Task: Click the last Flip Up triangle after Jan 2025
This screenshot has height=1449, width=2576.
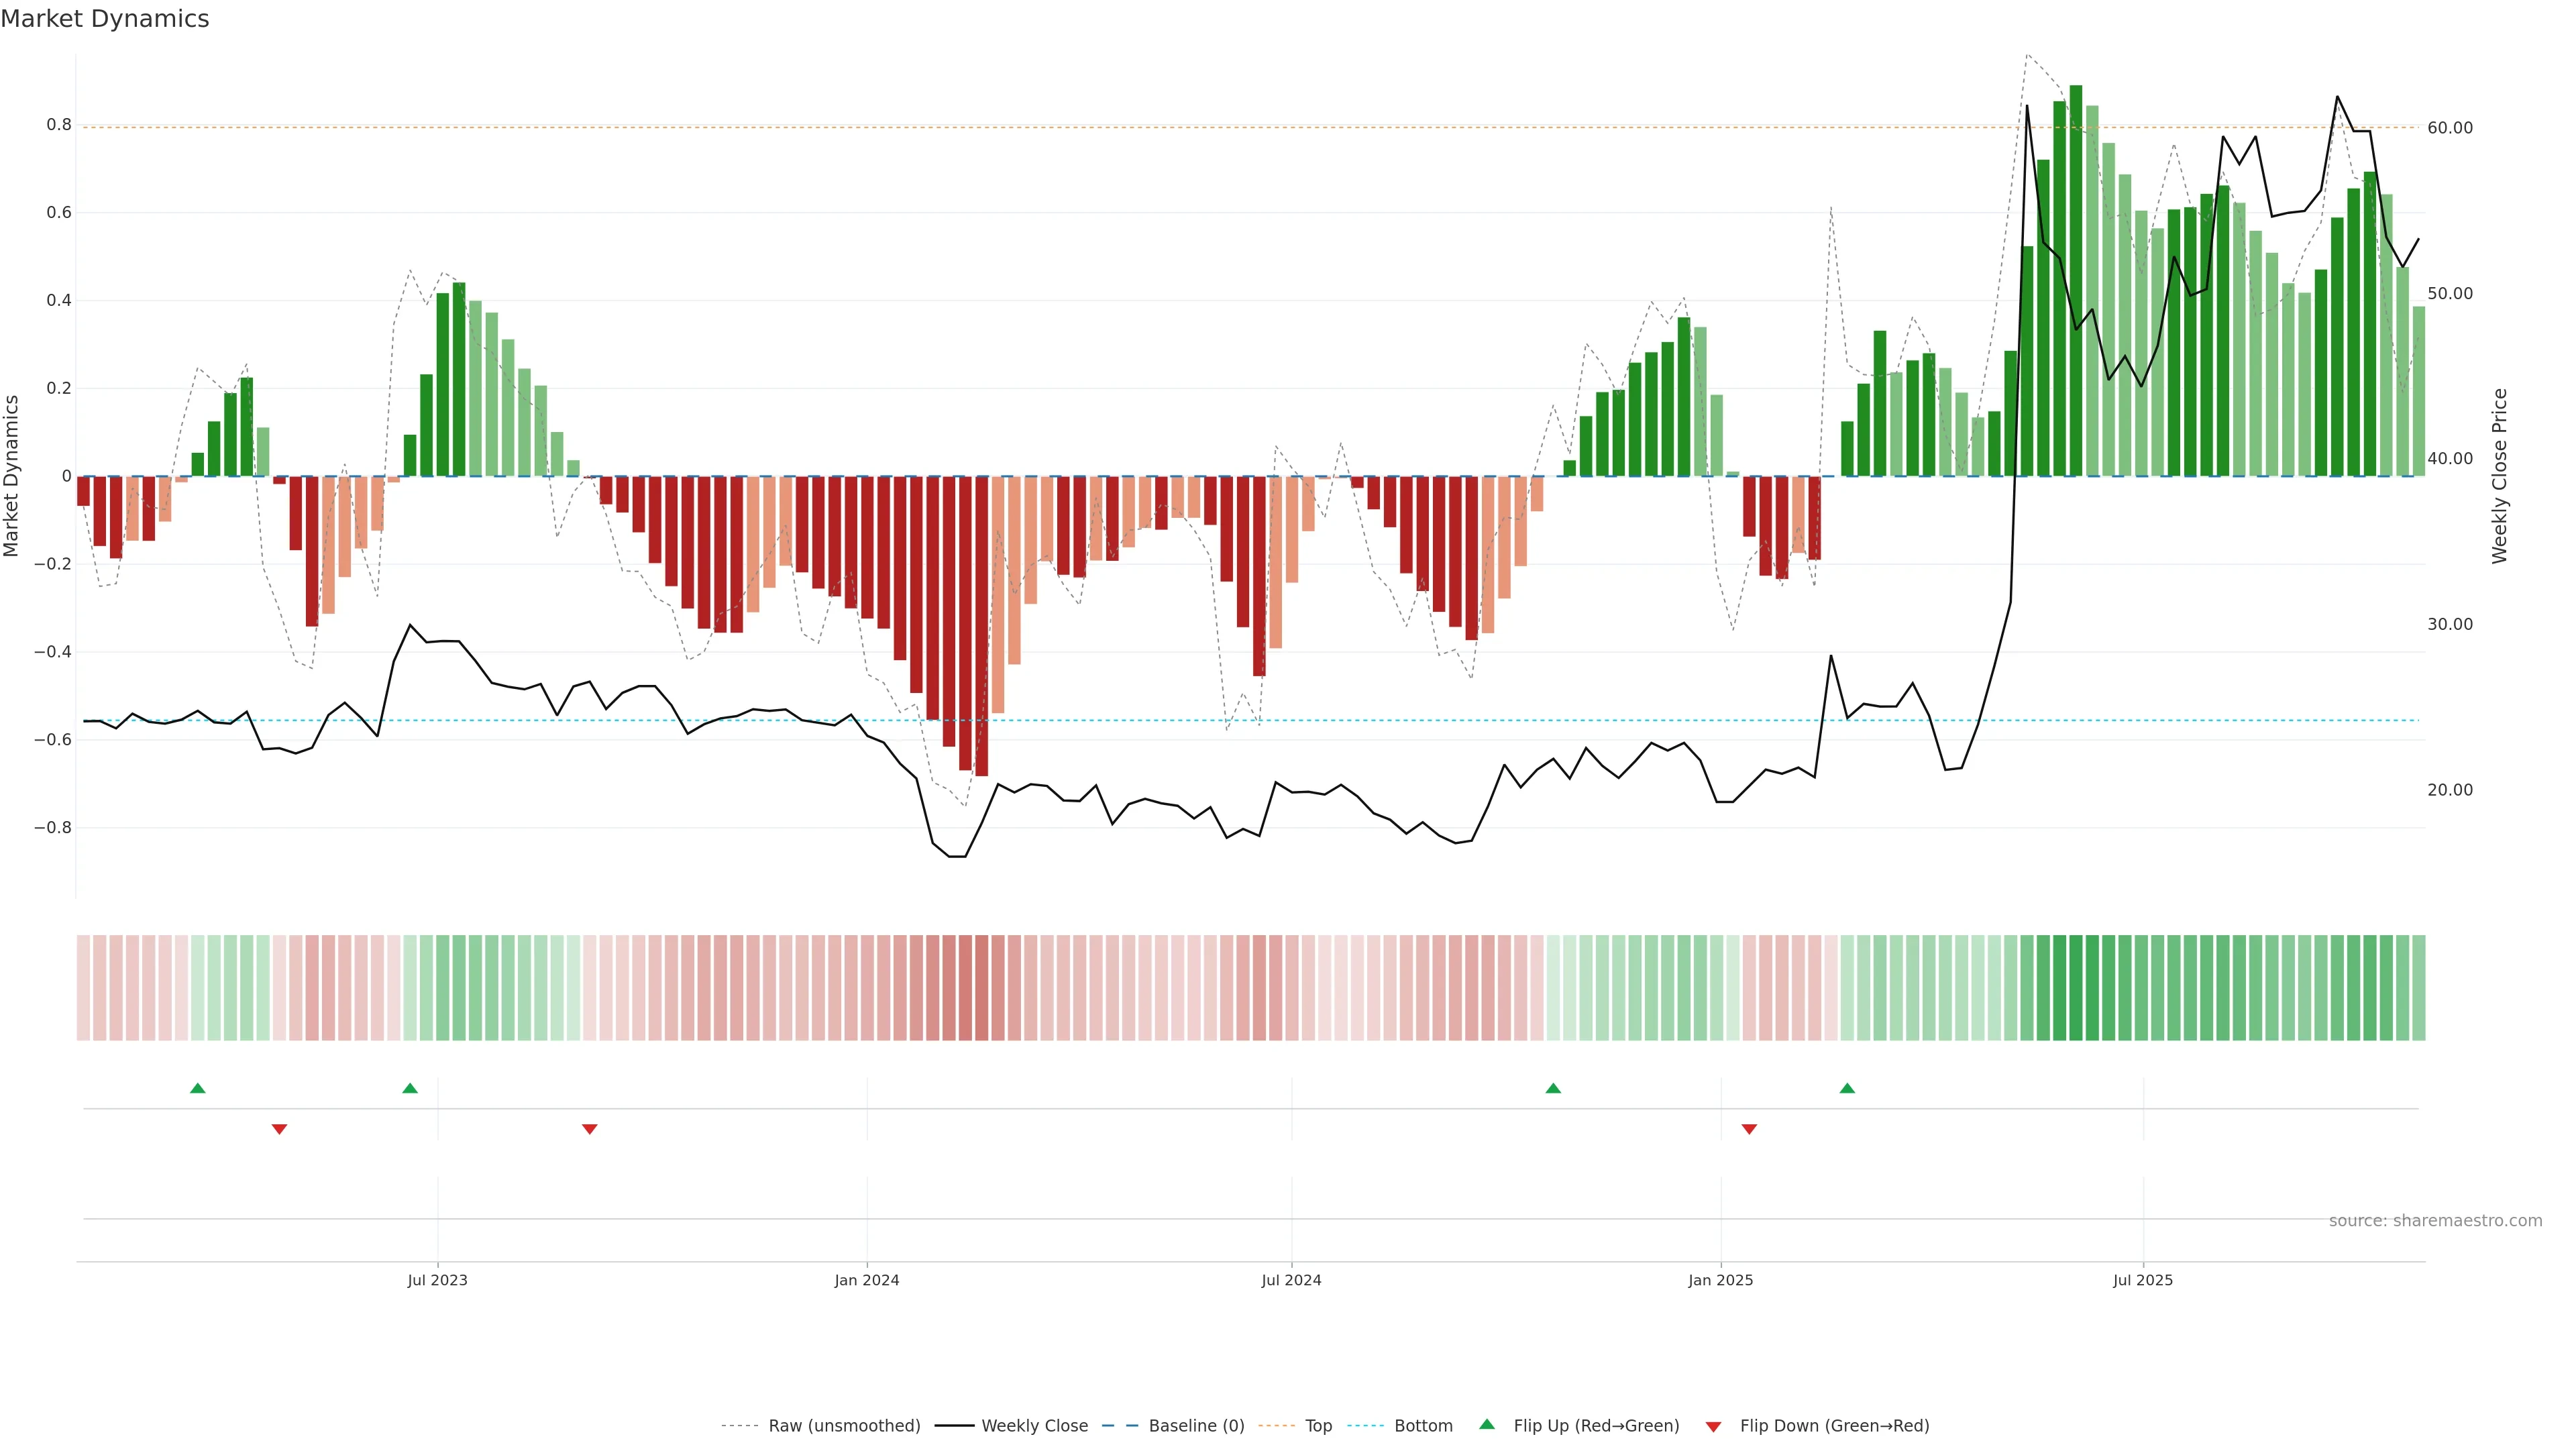Action: pyautogui.click(x=1847, y=1088)
